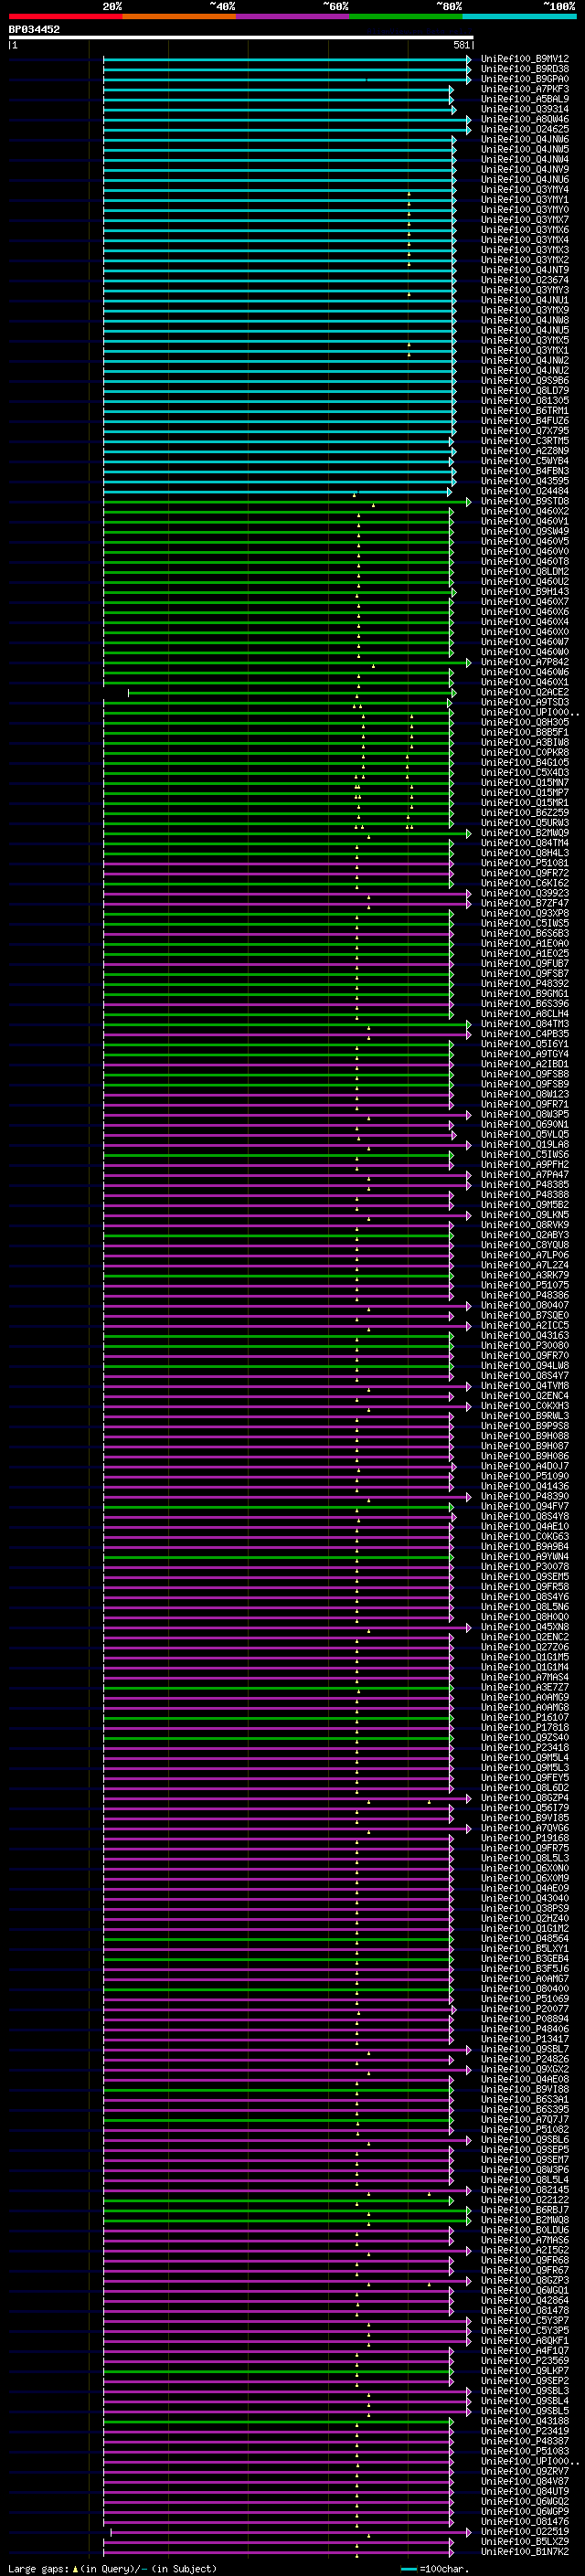This screenshot has width=585, height=2576.
Task: Select hit UniRef100_P48390
Action: point(525,1496)
